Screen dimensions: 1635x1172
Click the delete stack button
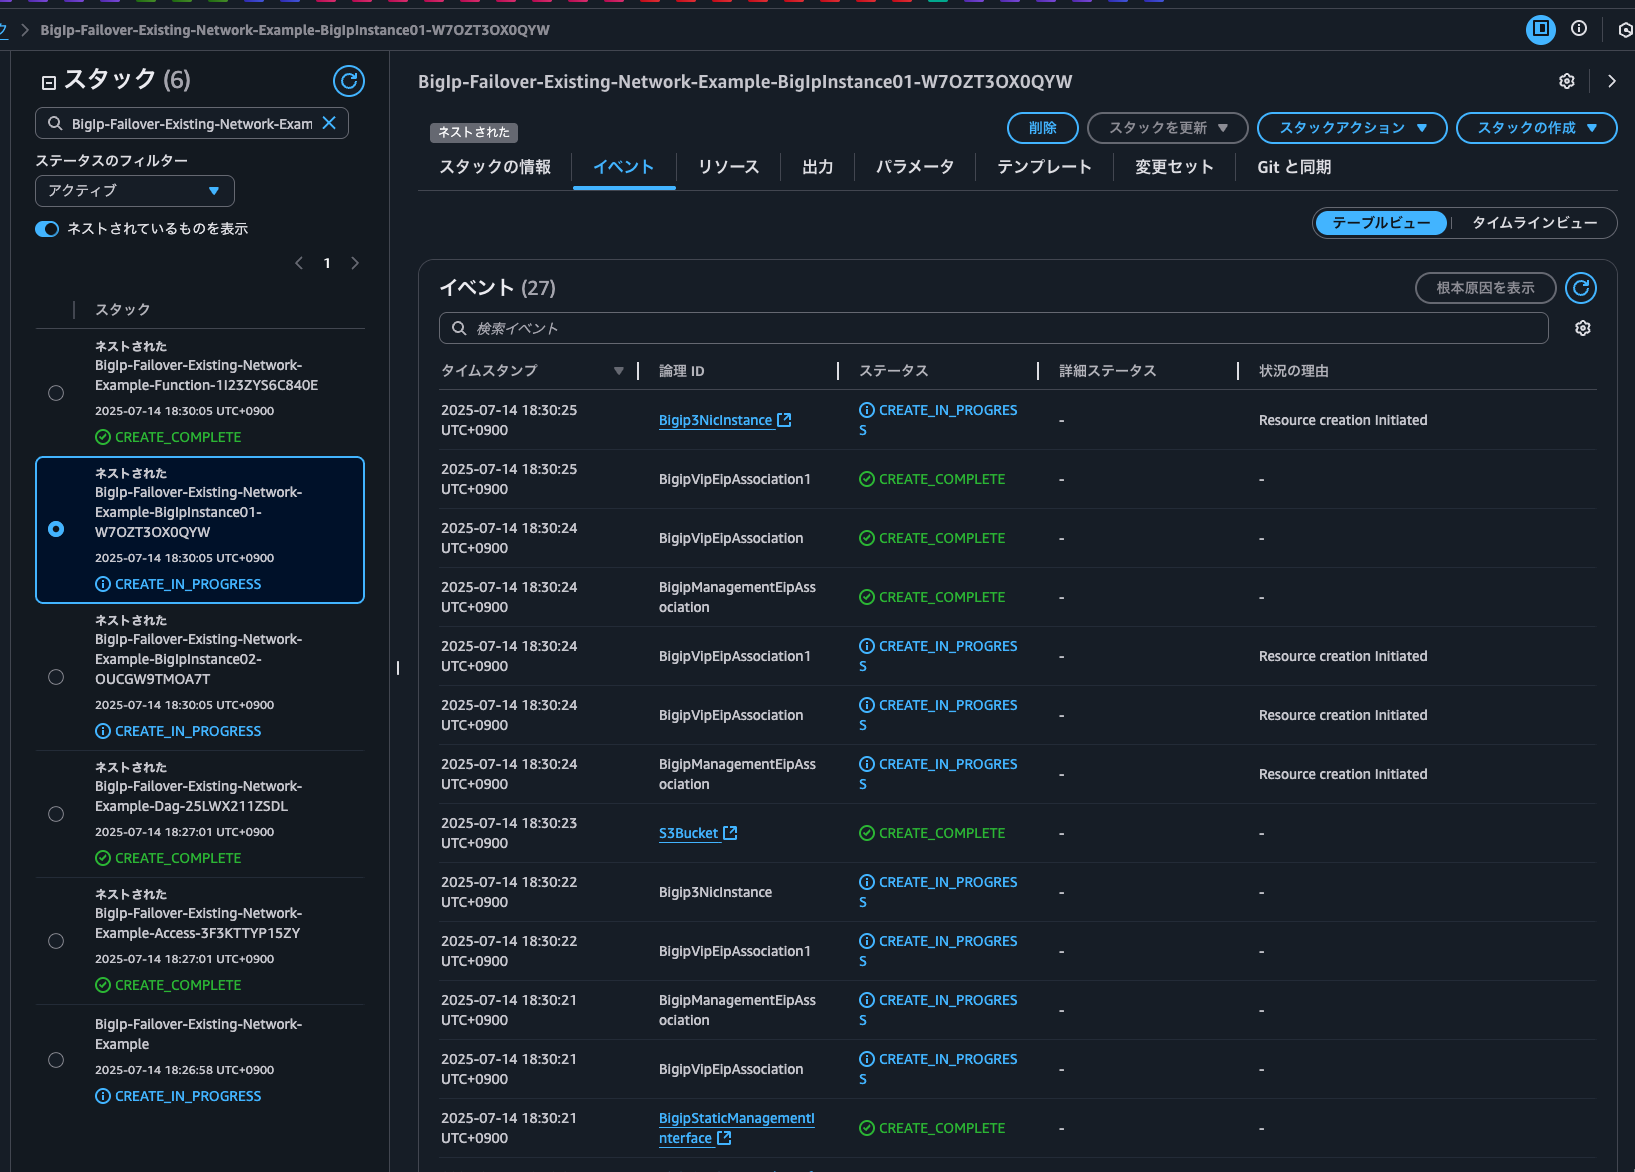point(1043,128)
